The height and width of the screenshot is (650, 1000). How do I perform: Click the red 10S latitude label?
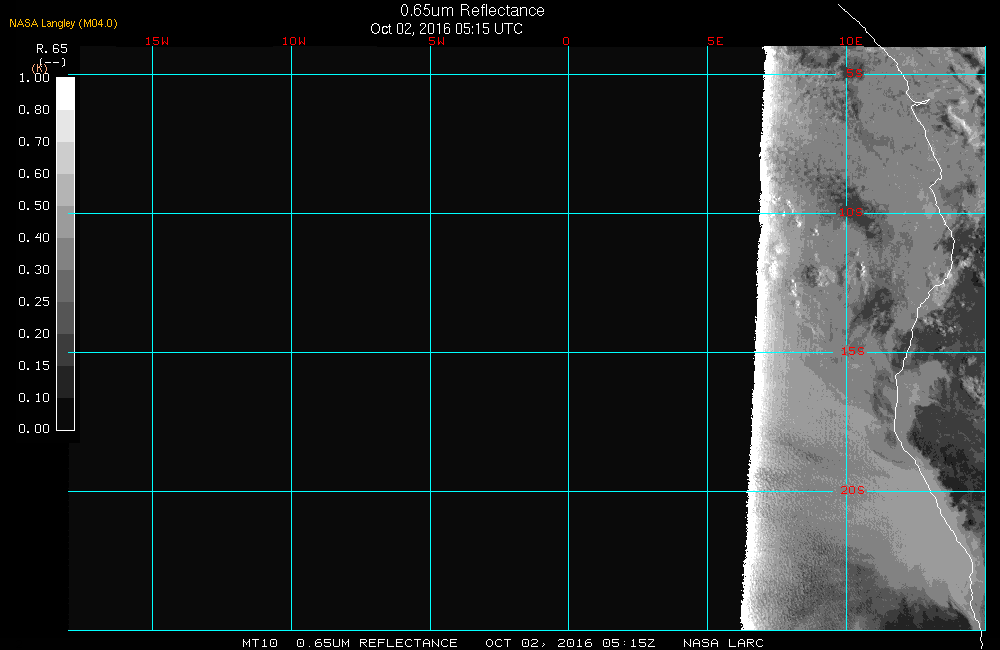tap(851, 212)
